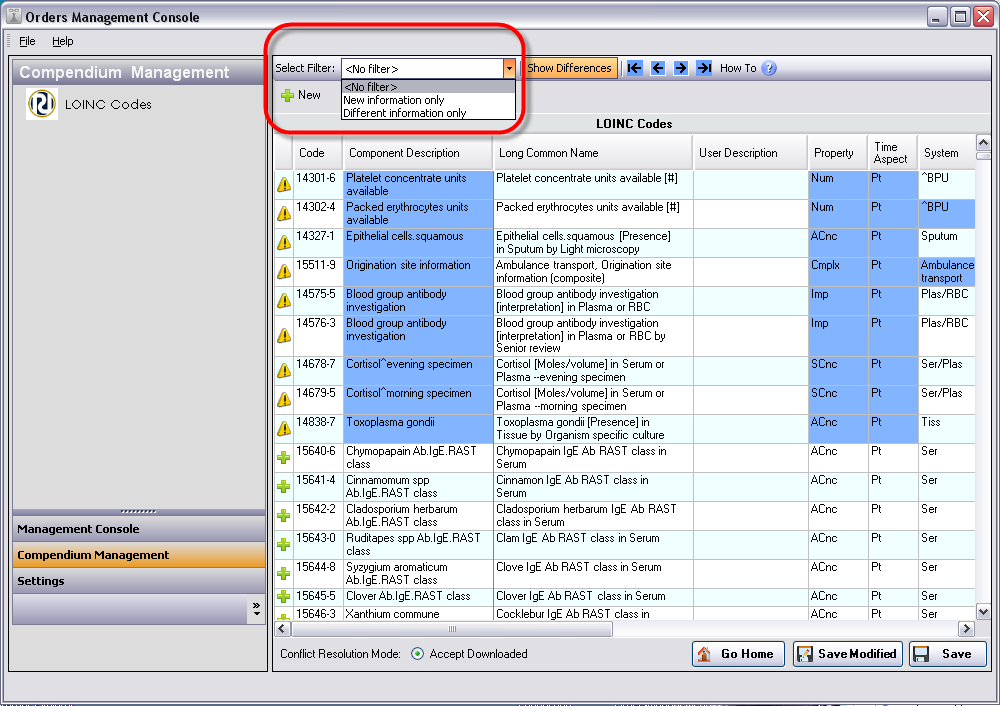
Task: Click warning icon for code 15511-9
Action: (x=284, y=272)
